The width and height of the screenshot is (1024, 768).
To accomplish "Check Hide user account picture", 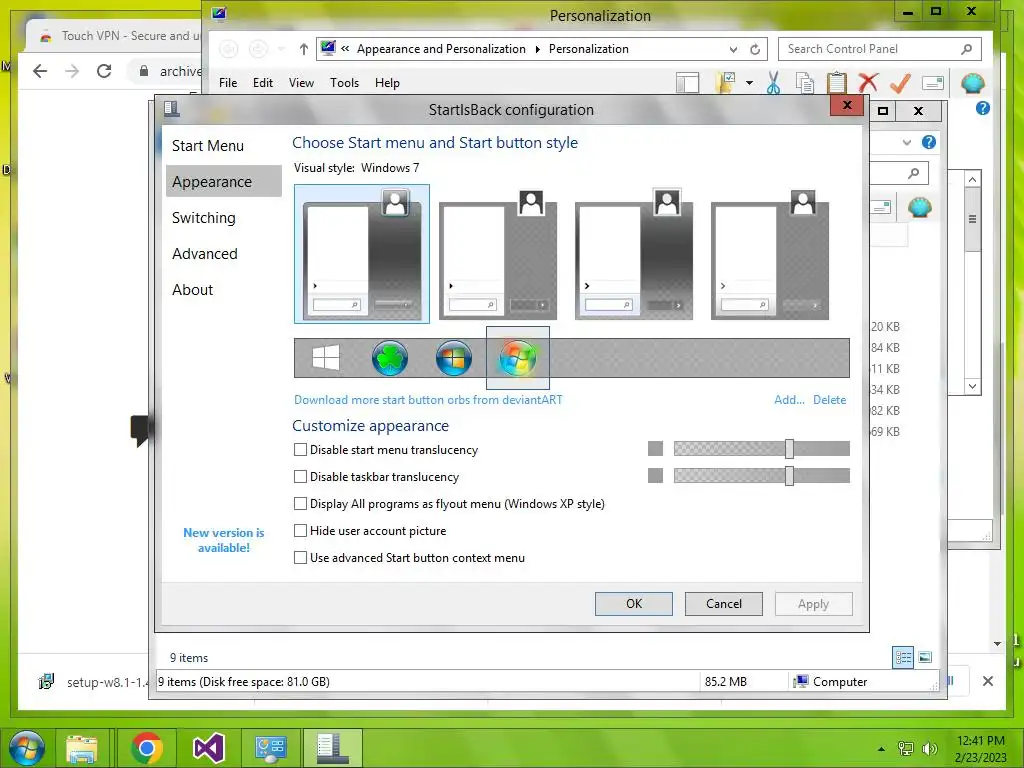I will point(300,530).
